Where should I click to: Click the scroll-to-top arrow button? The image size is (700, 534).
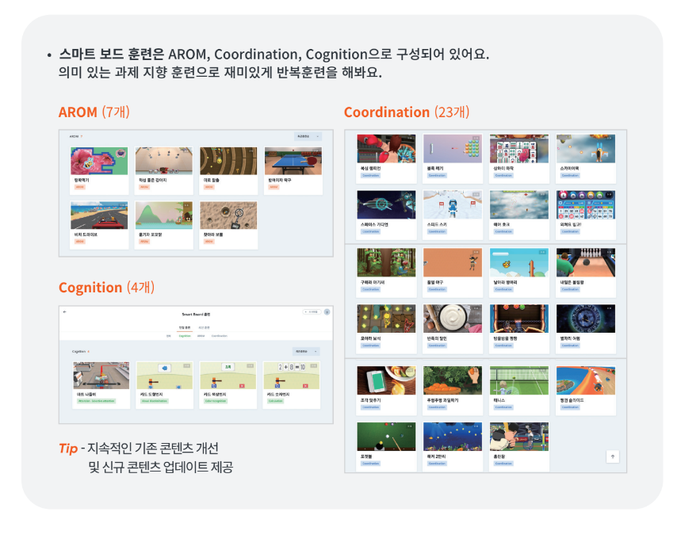tap(612, 455)
